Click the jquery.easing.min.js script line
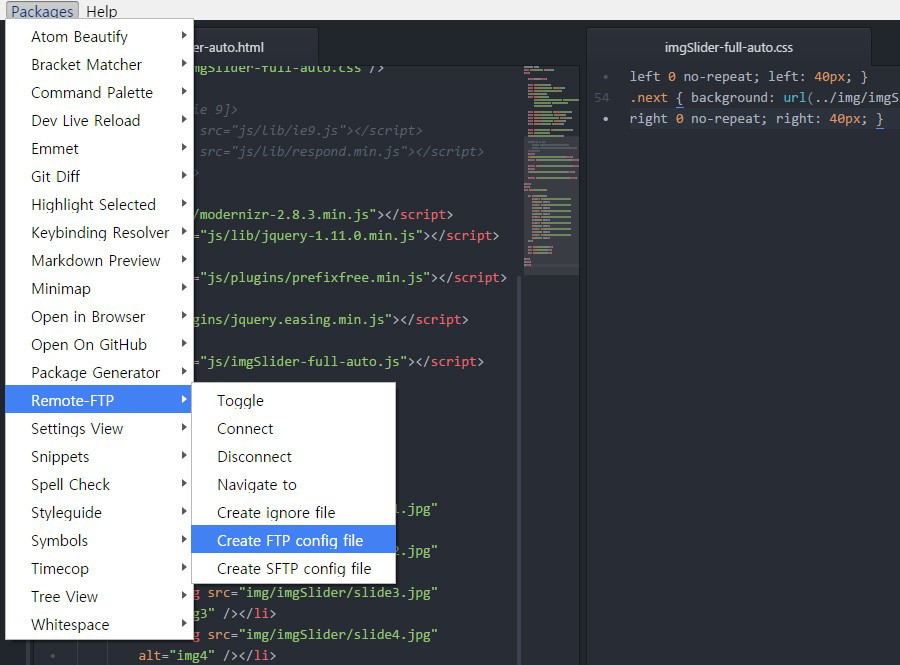 (x=331, y=320)
